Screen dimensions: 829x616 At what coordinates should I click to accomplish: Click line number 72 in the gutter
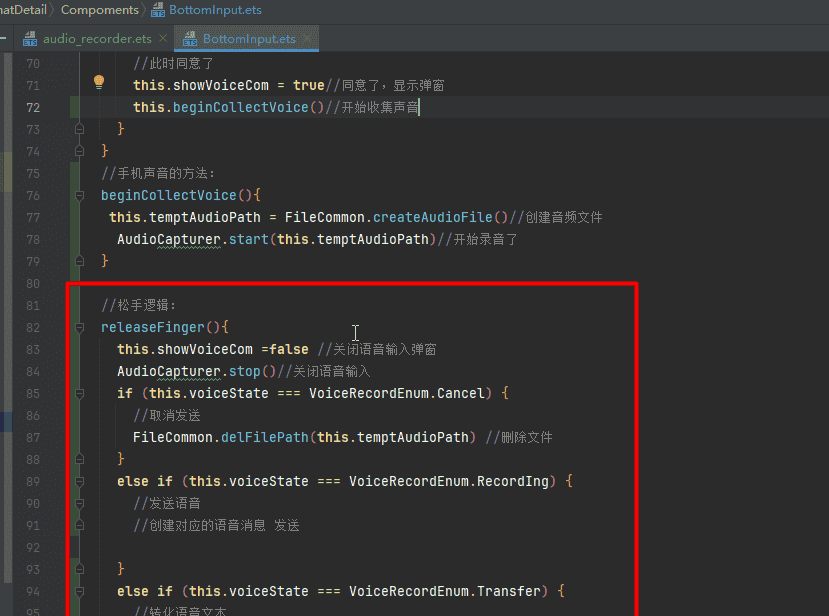point(33,108)
